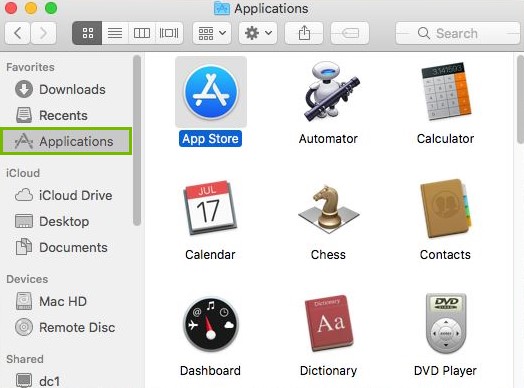Switch to icon view

point(88,33)
